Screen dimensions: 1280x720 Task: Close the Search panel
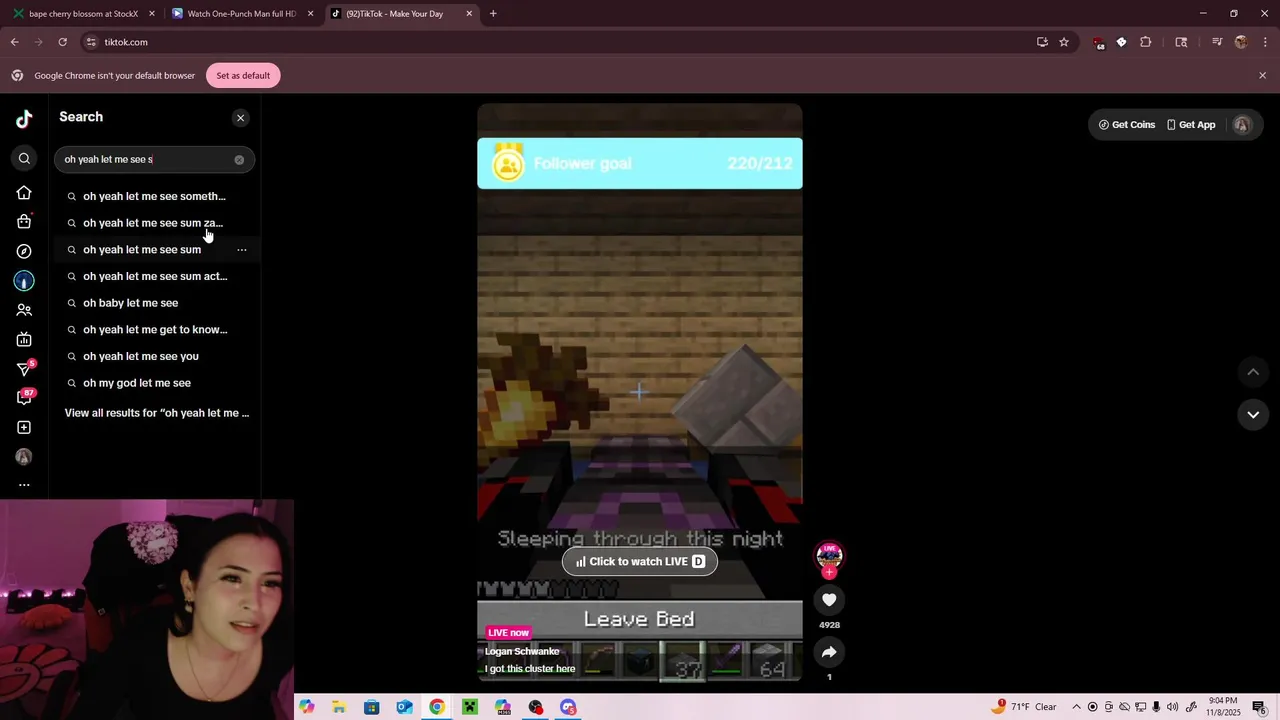[240, 118]
